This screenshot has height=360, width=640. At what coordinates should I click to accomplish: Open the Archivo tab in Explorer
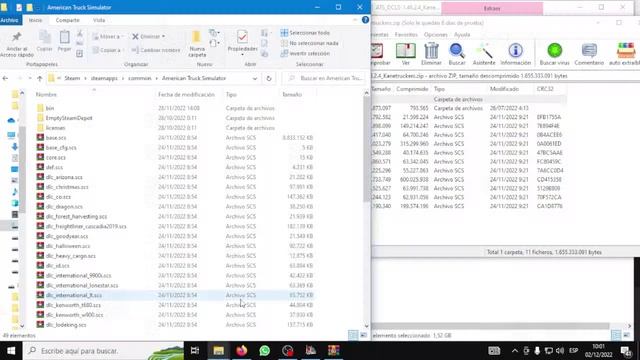tap(9, 20)
